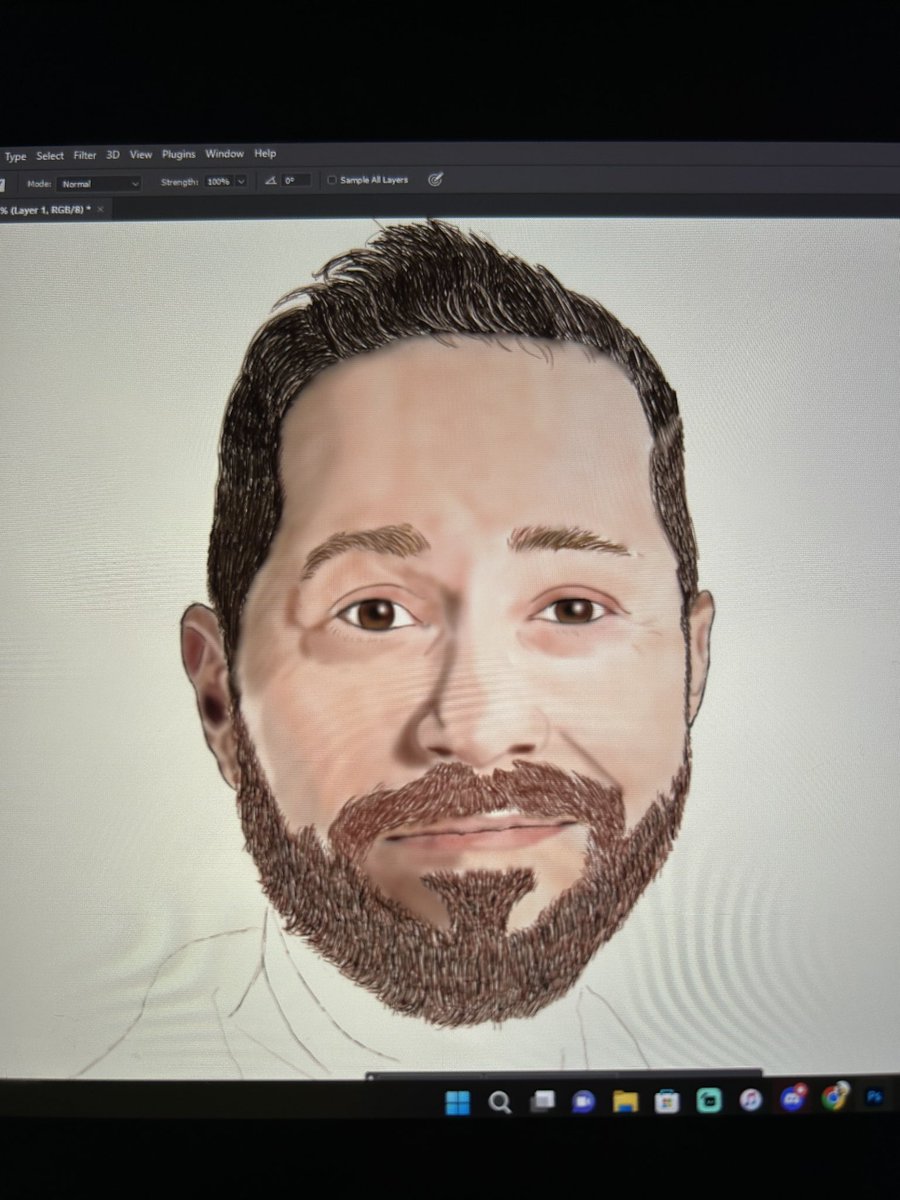
Task: Open the Help menu
Action: coord(264,154)
